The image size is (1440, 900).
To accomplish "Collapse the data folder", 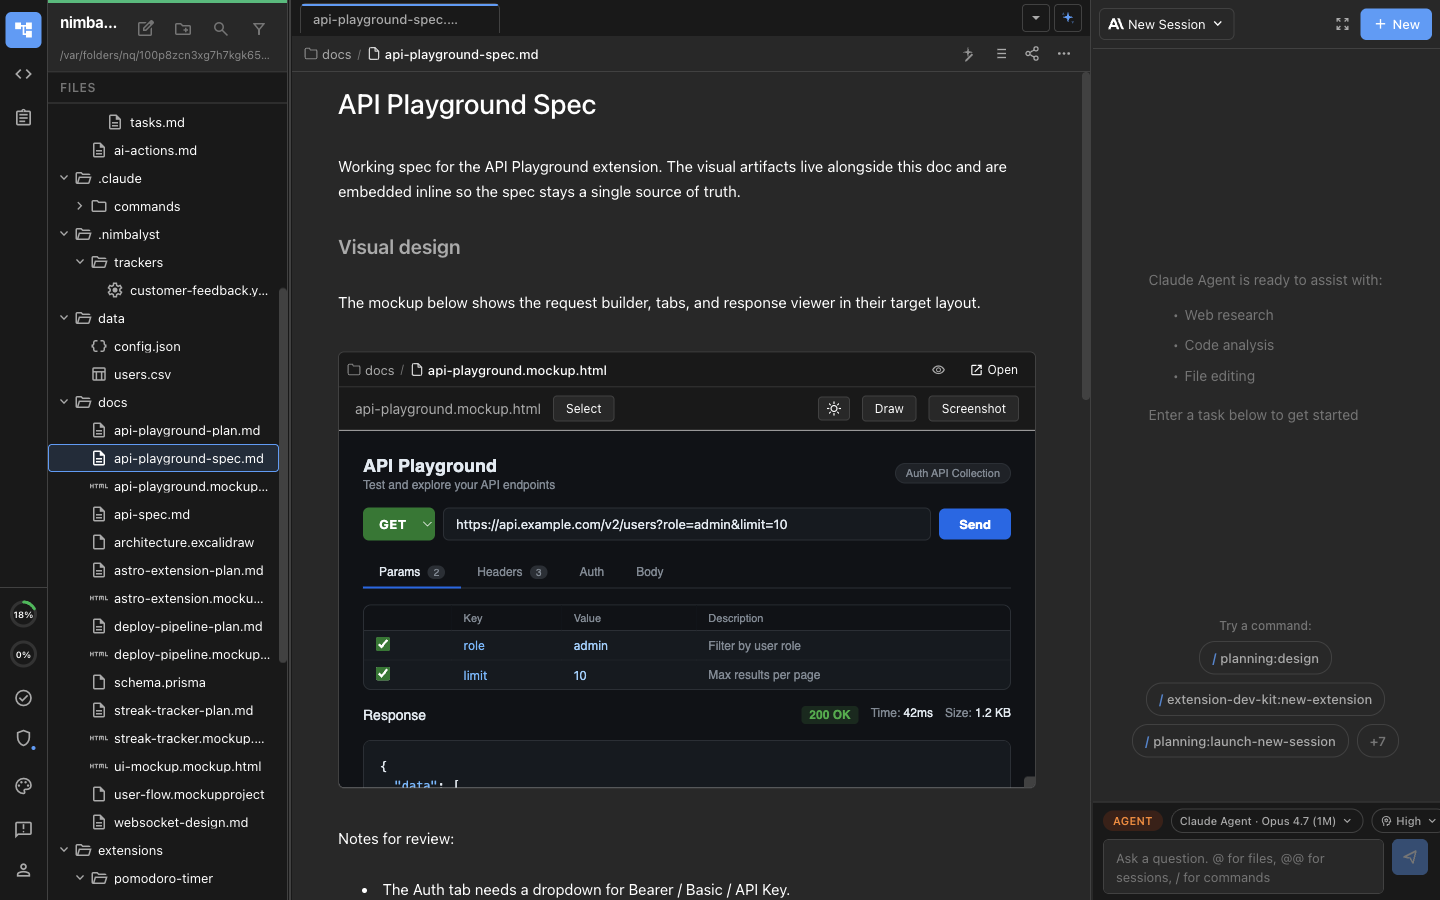I will 64,318.
